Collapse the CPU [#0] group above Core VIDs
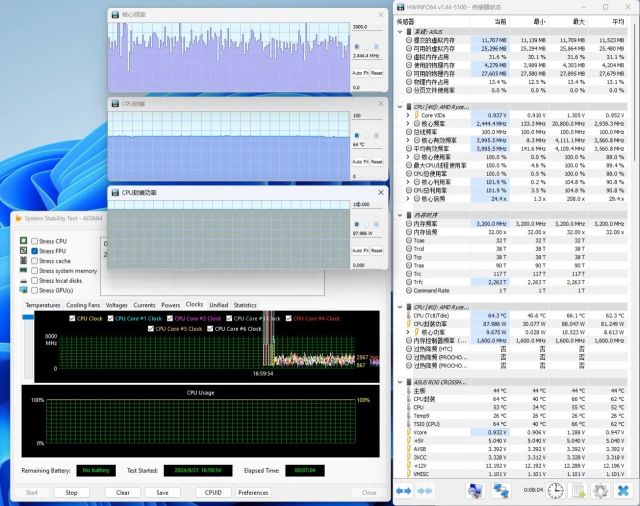 400,107
